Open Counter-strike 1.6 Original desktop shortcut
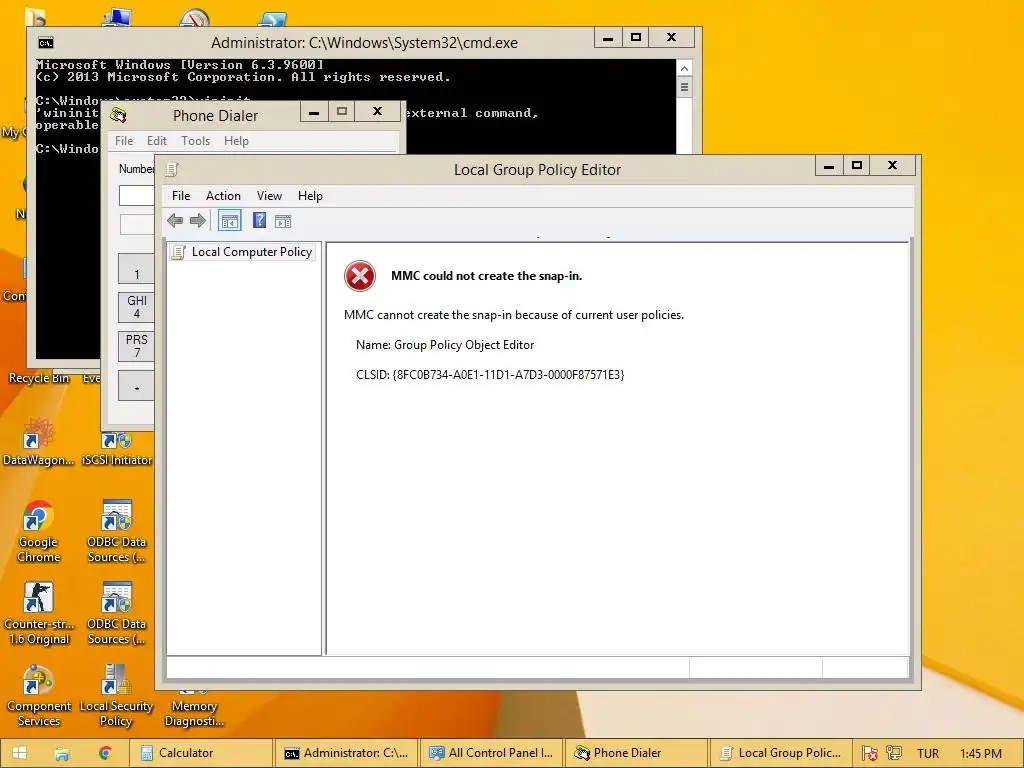 tap(39, 614)
